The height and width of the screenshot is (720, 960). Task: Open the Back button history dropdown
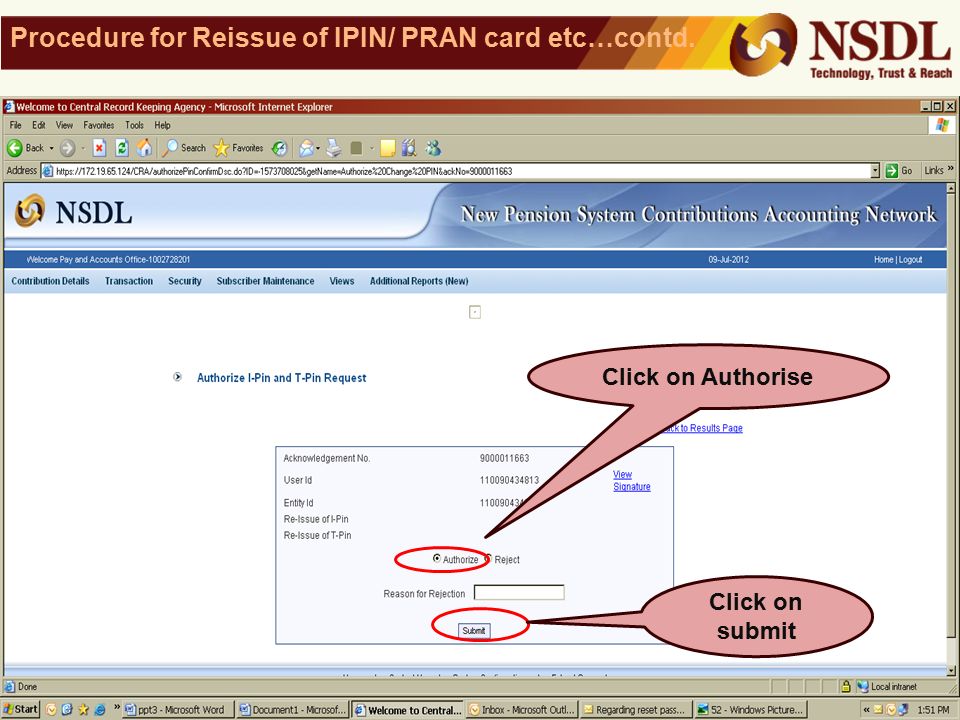click(x=51, y=148)
